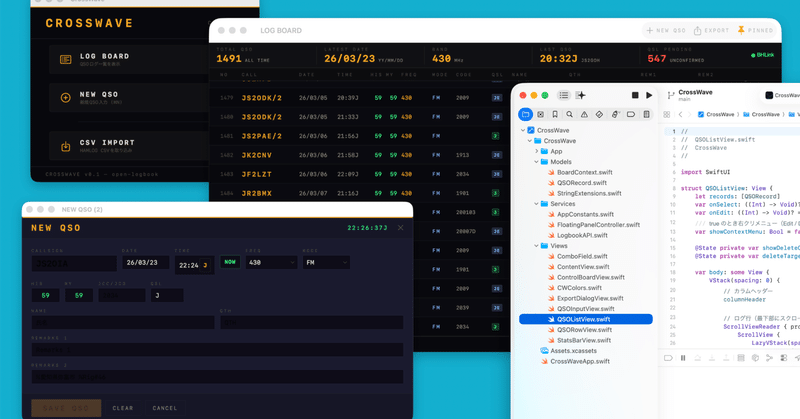
Task: Click the QSL badge on the JK2CNV row
Action: pyautogui.click(x=496, y=155)
